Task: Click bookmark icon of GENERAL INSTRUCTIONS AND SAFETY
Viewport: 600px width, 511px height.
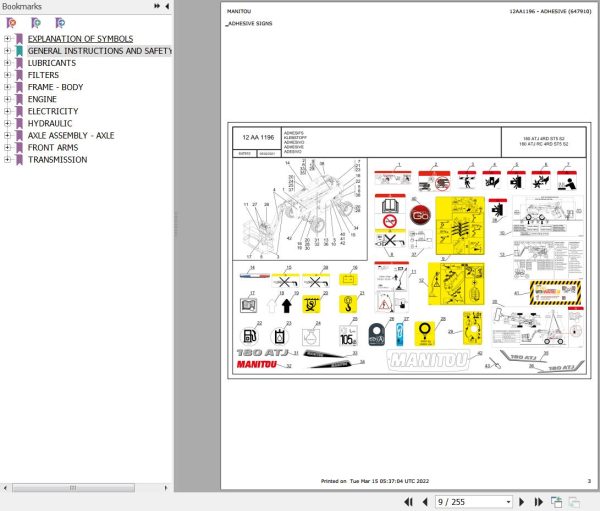Action: click(x=19, y=51)
